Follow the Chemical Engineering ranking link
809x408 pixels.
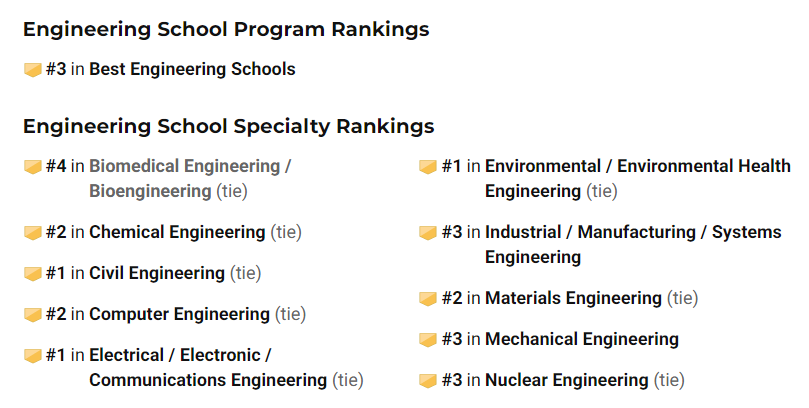(177, 233)
